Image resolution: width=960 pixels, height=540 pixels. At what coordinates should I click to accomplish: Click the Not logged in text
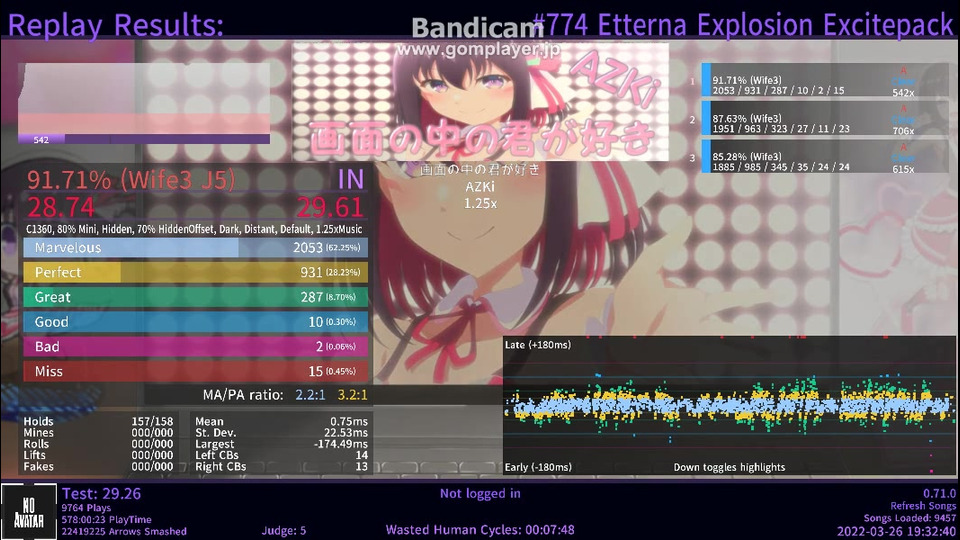coord(480,493)
